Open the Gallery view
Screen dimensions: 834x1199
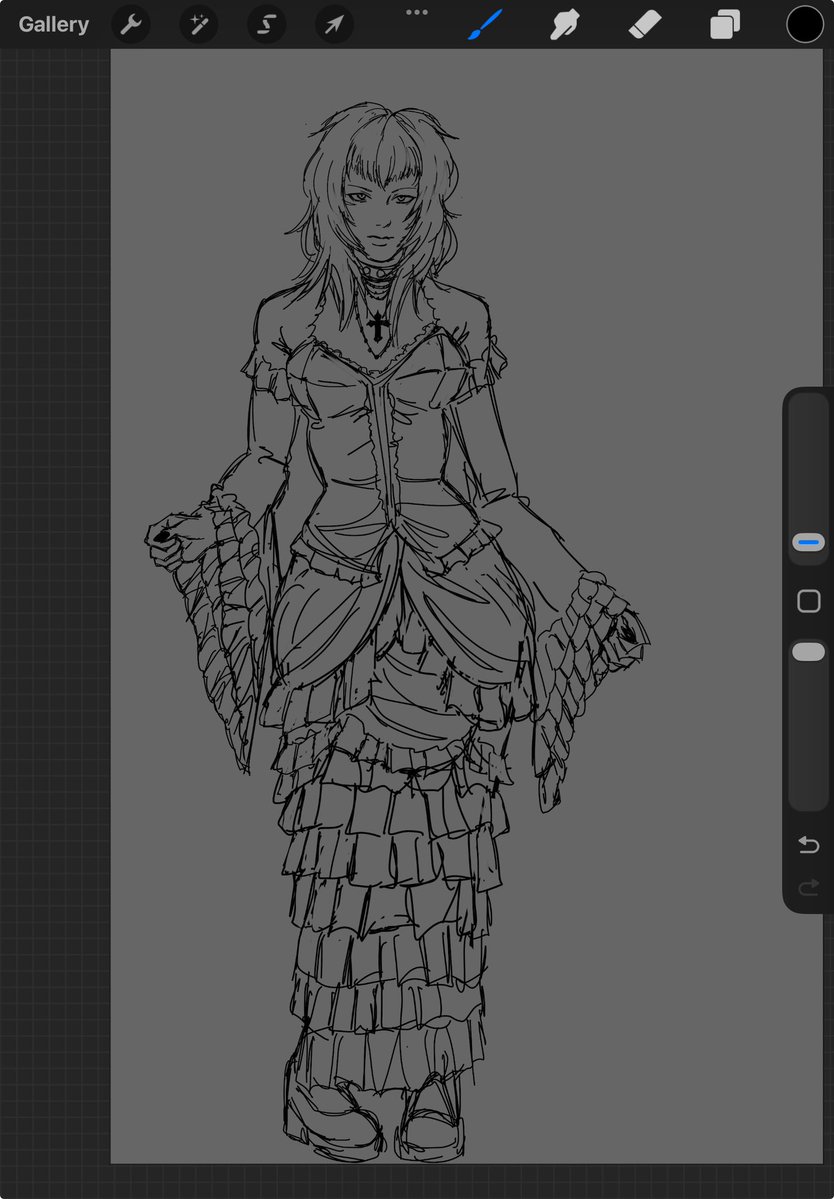54,24
